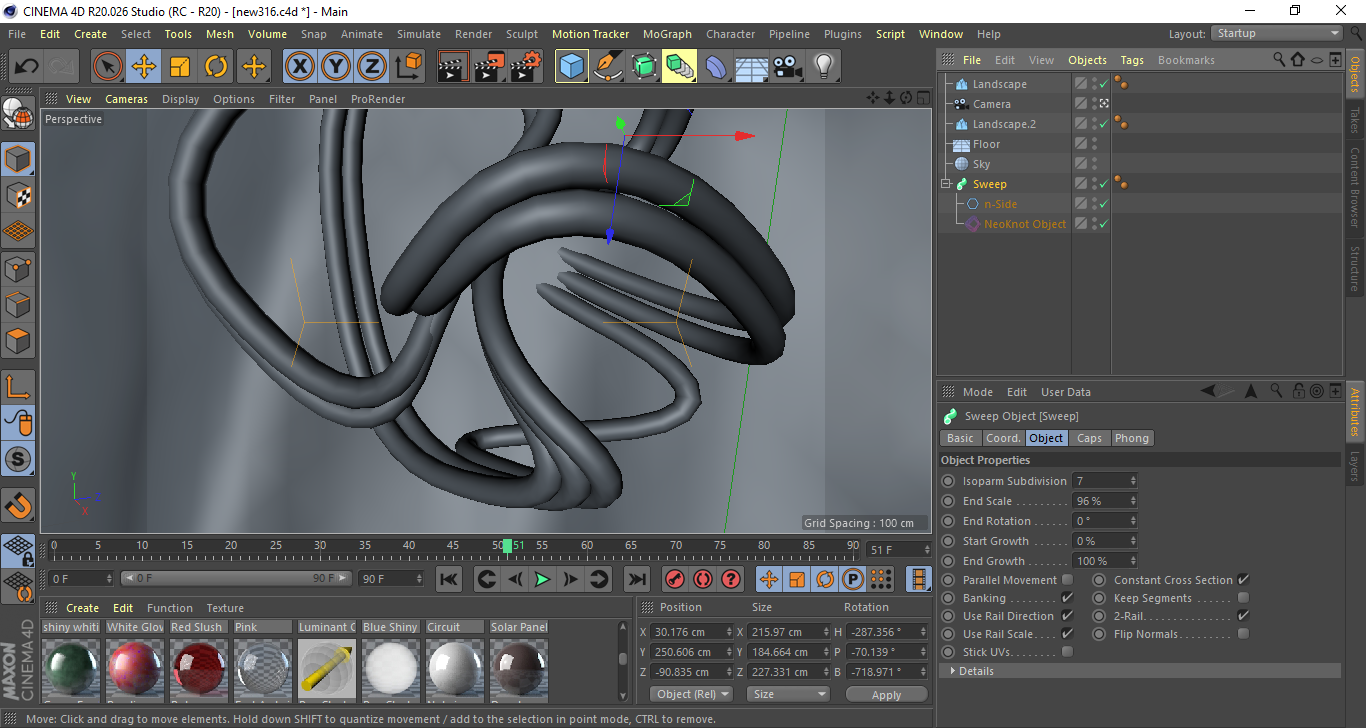The image size is (1366, 728).
Task: Click Render View clapperboard icon
Action: 454,67
